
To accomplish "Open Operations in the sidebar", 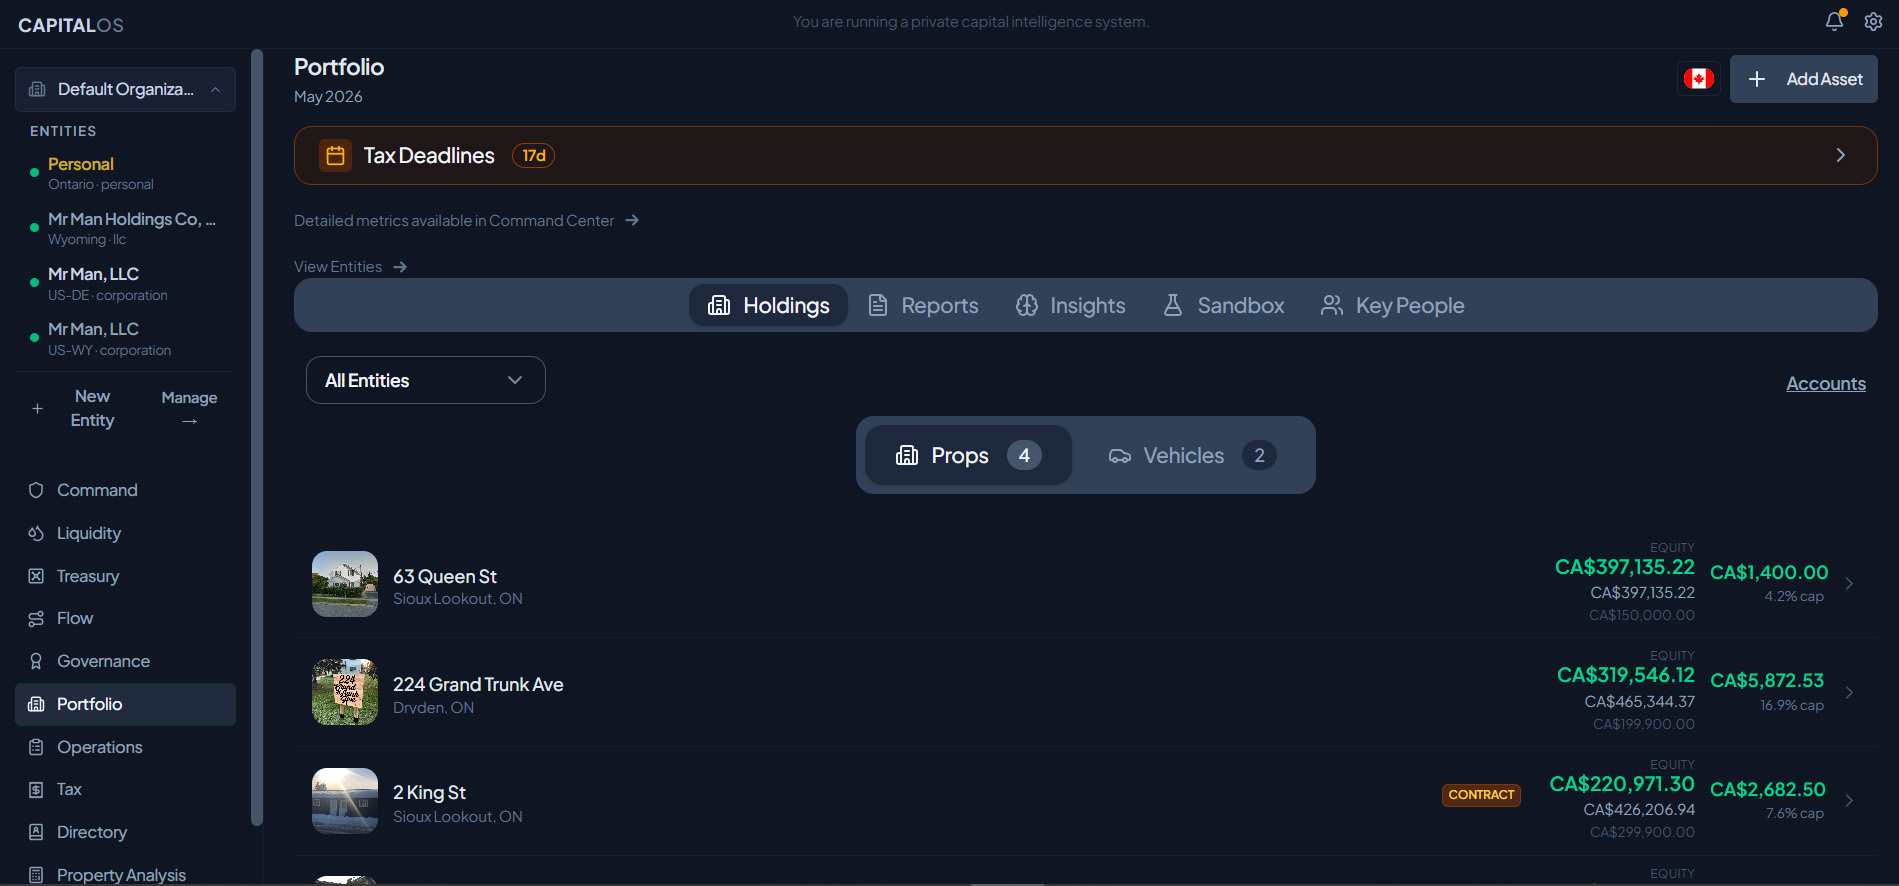I will point(125,747).
